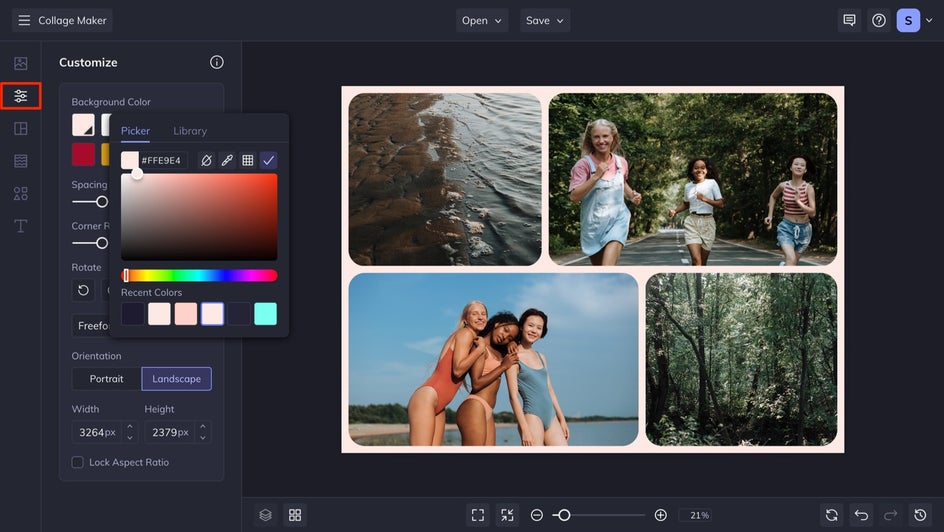The image size is (944, 532).
Task: Open the Image Manager sidebar icon
Action: (x=20, y=63)
